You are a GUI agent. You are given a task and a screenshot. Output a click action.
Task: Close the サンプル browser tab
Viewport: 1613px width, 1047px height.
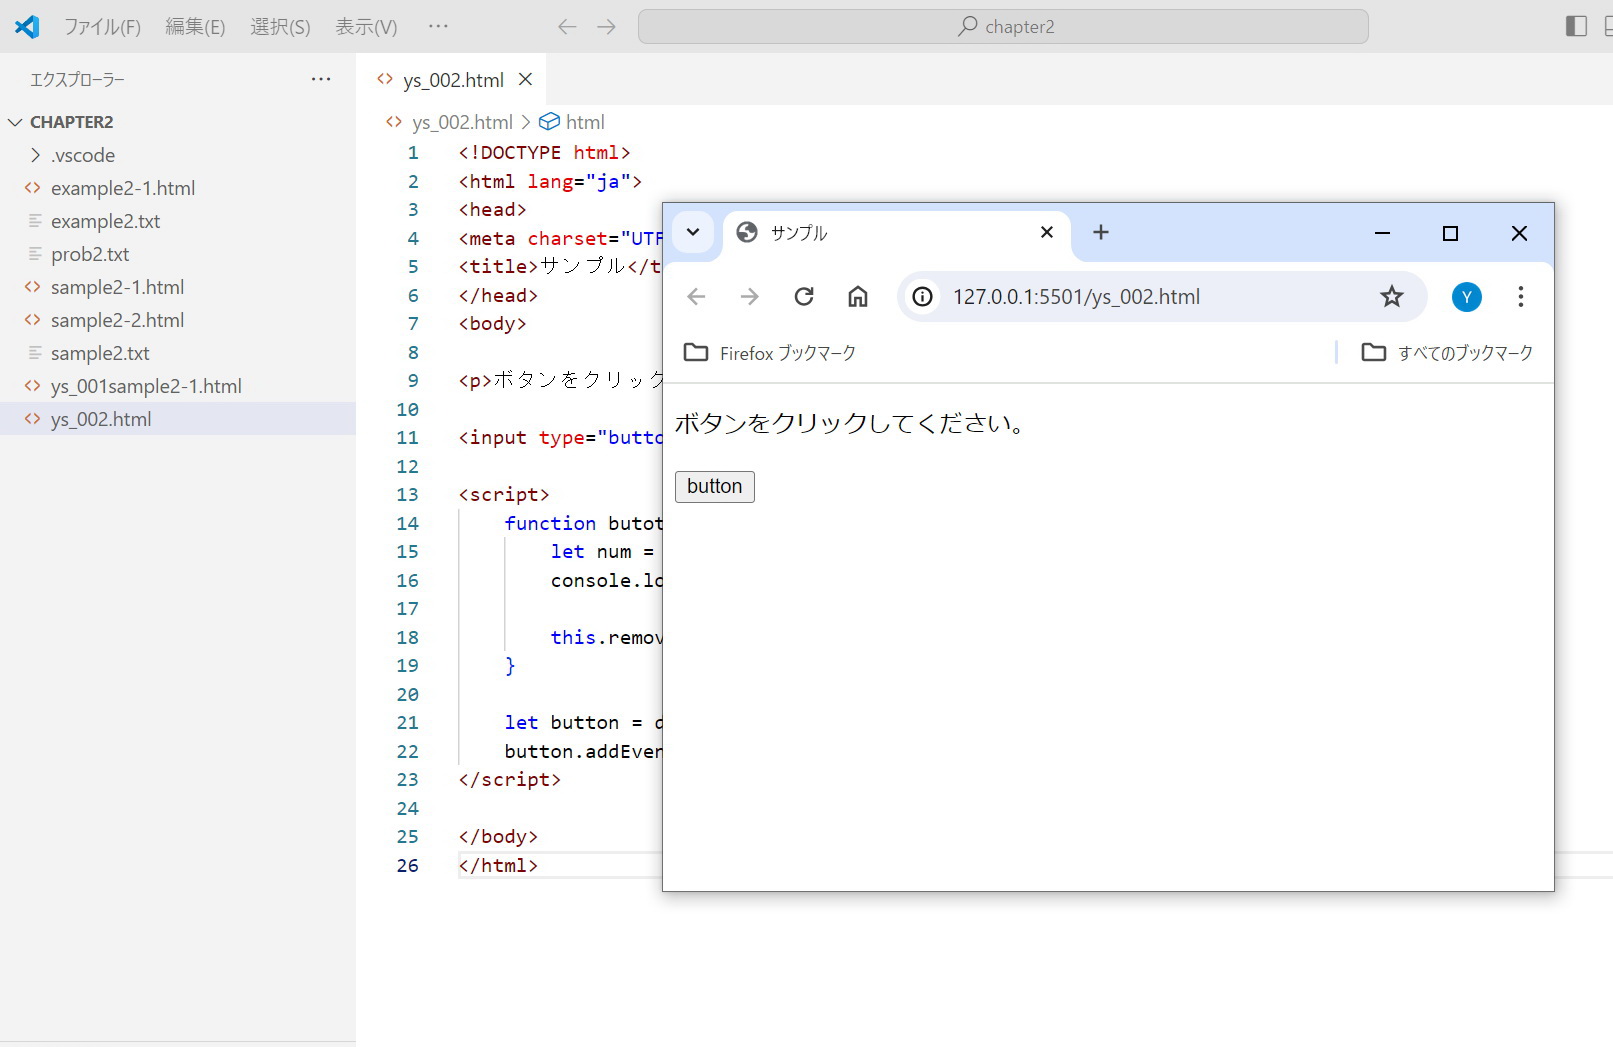[x=1047, y=232]
